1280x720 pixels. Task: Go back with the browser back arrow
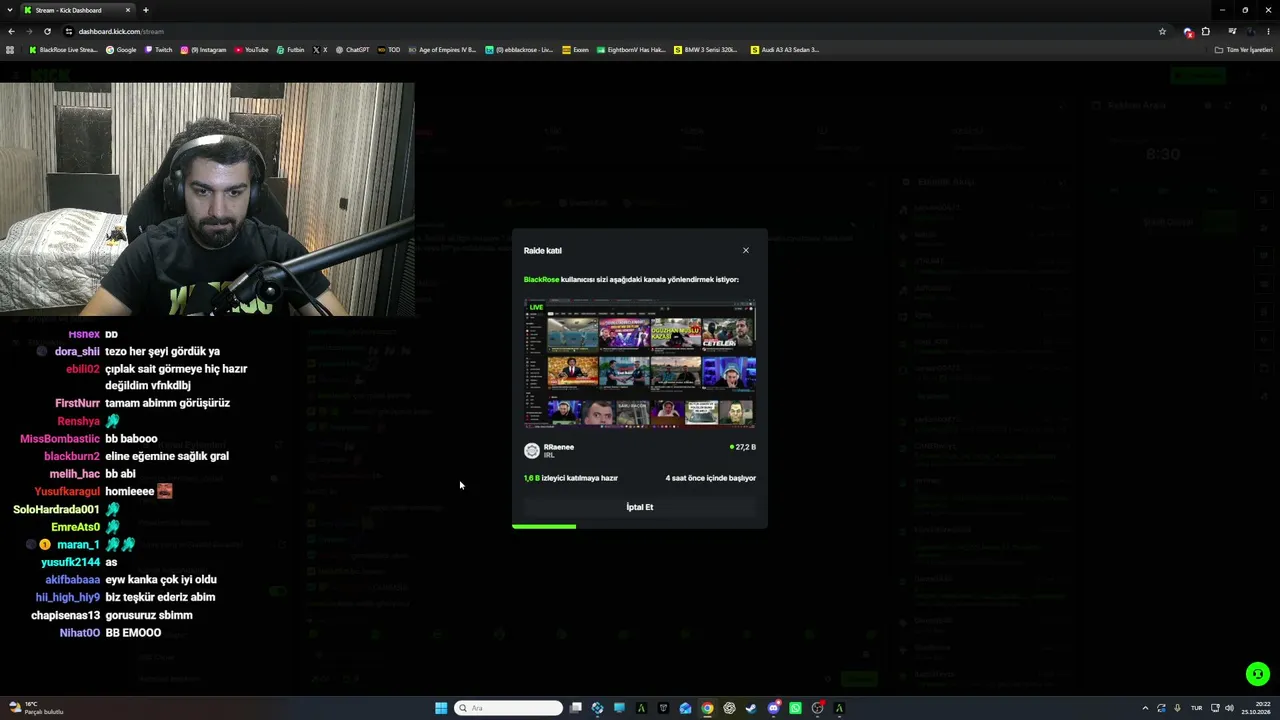point(11,31)
